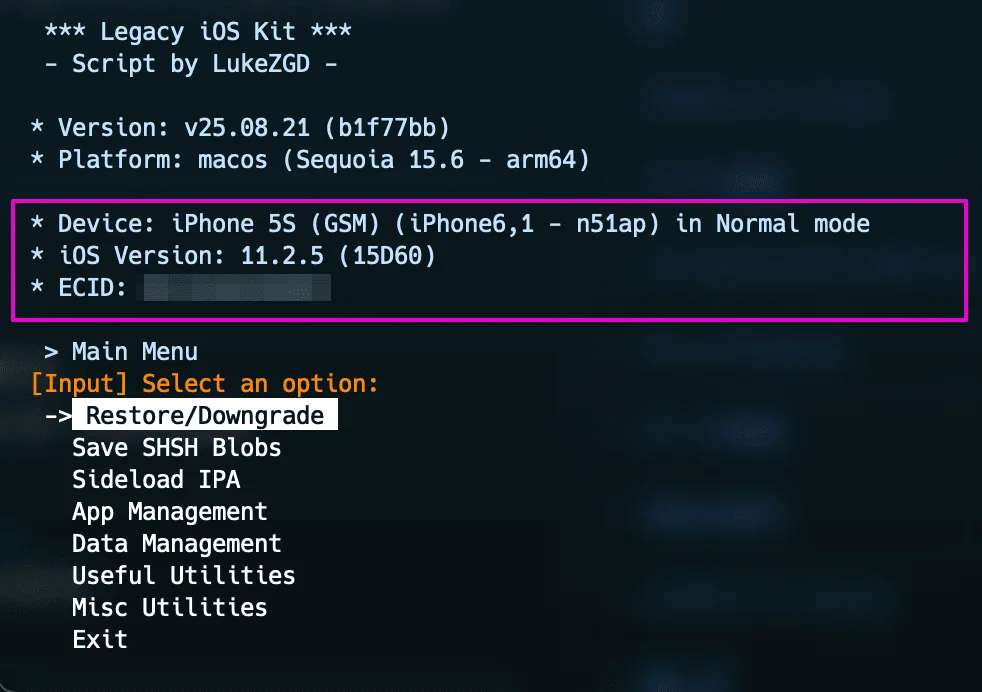The height and width of the screenshot is (692, 982).
Task: Click Exit at the menu bottom
Action: tap(100, 639)
